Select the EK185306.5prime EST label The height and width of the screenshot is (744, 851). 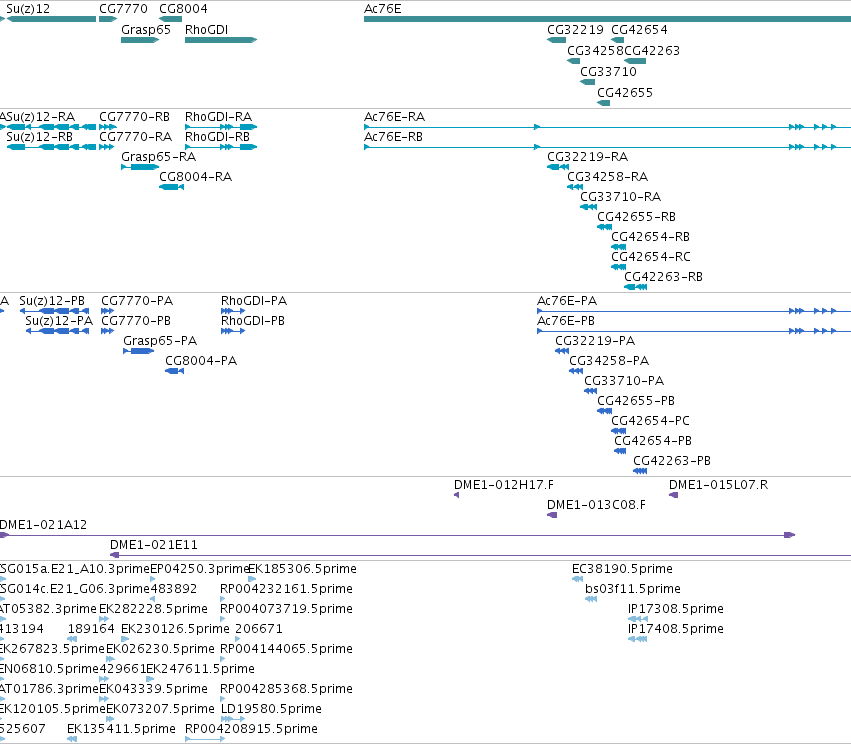[302, 569]
